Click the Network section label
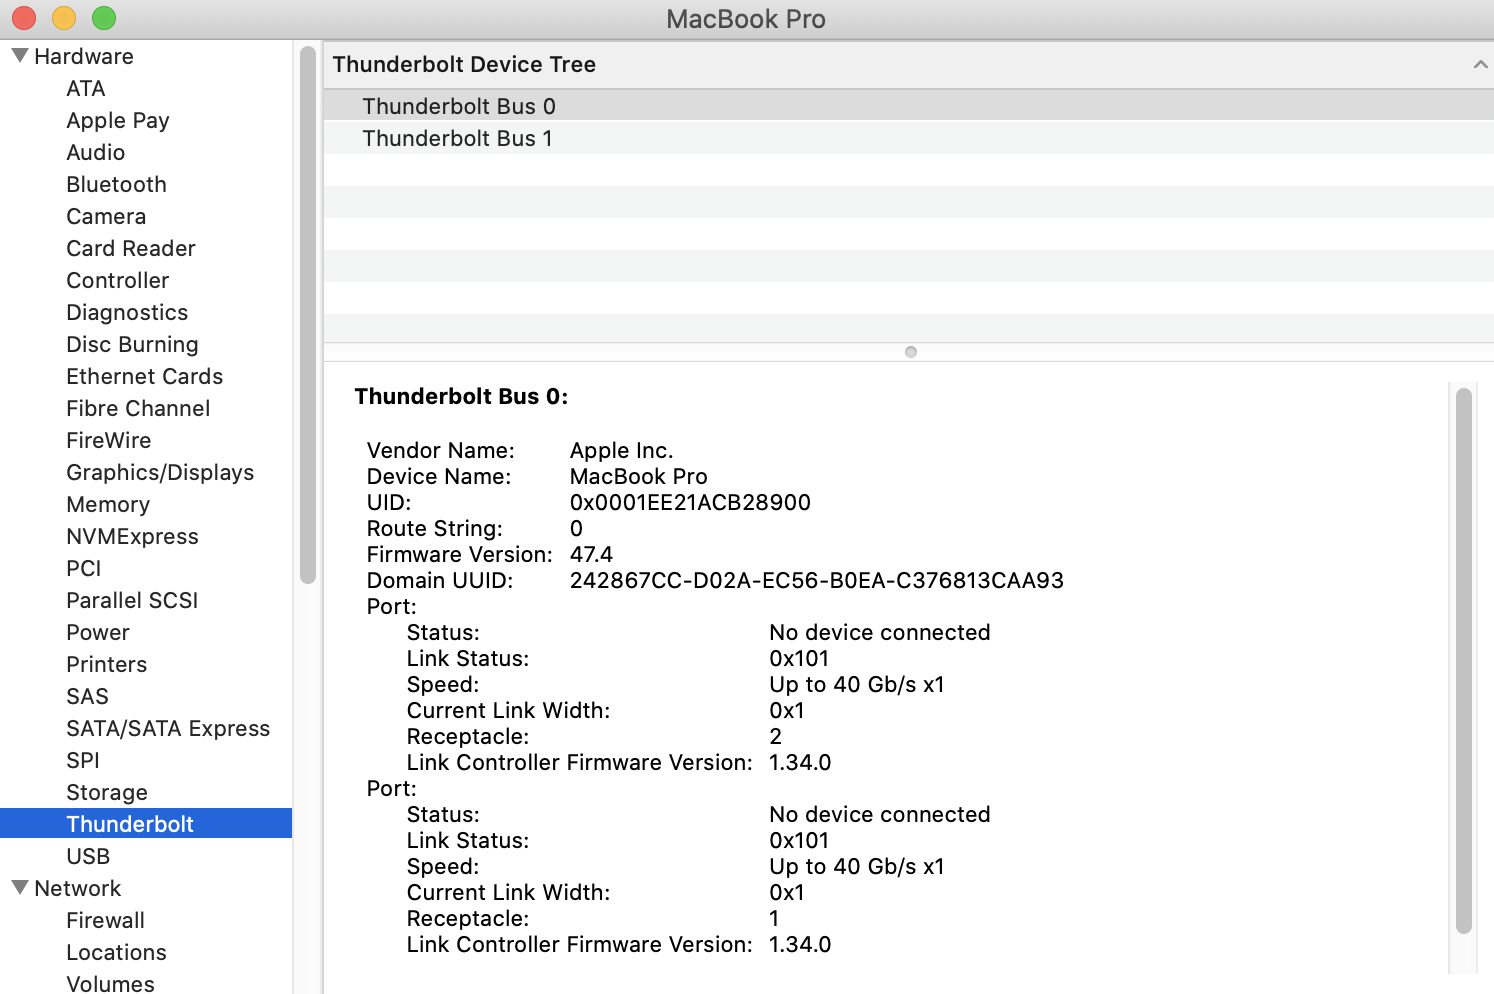The width and height of the screenshot is (1494, 994). (x=78, y=888)
